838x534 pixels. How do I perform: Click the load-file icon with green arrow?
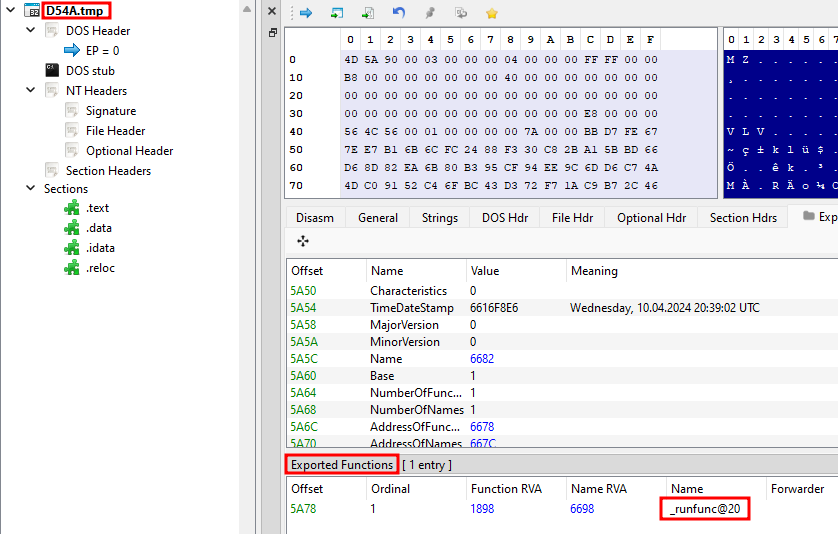coord(368,13)
